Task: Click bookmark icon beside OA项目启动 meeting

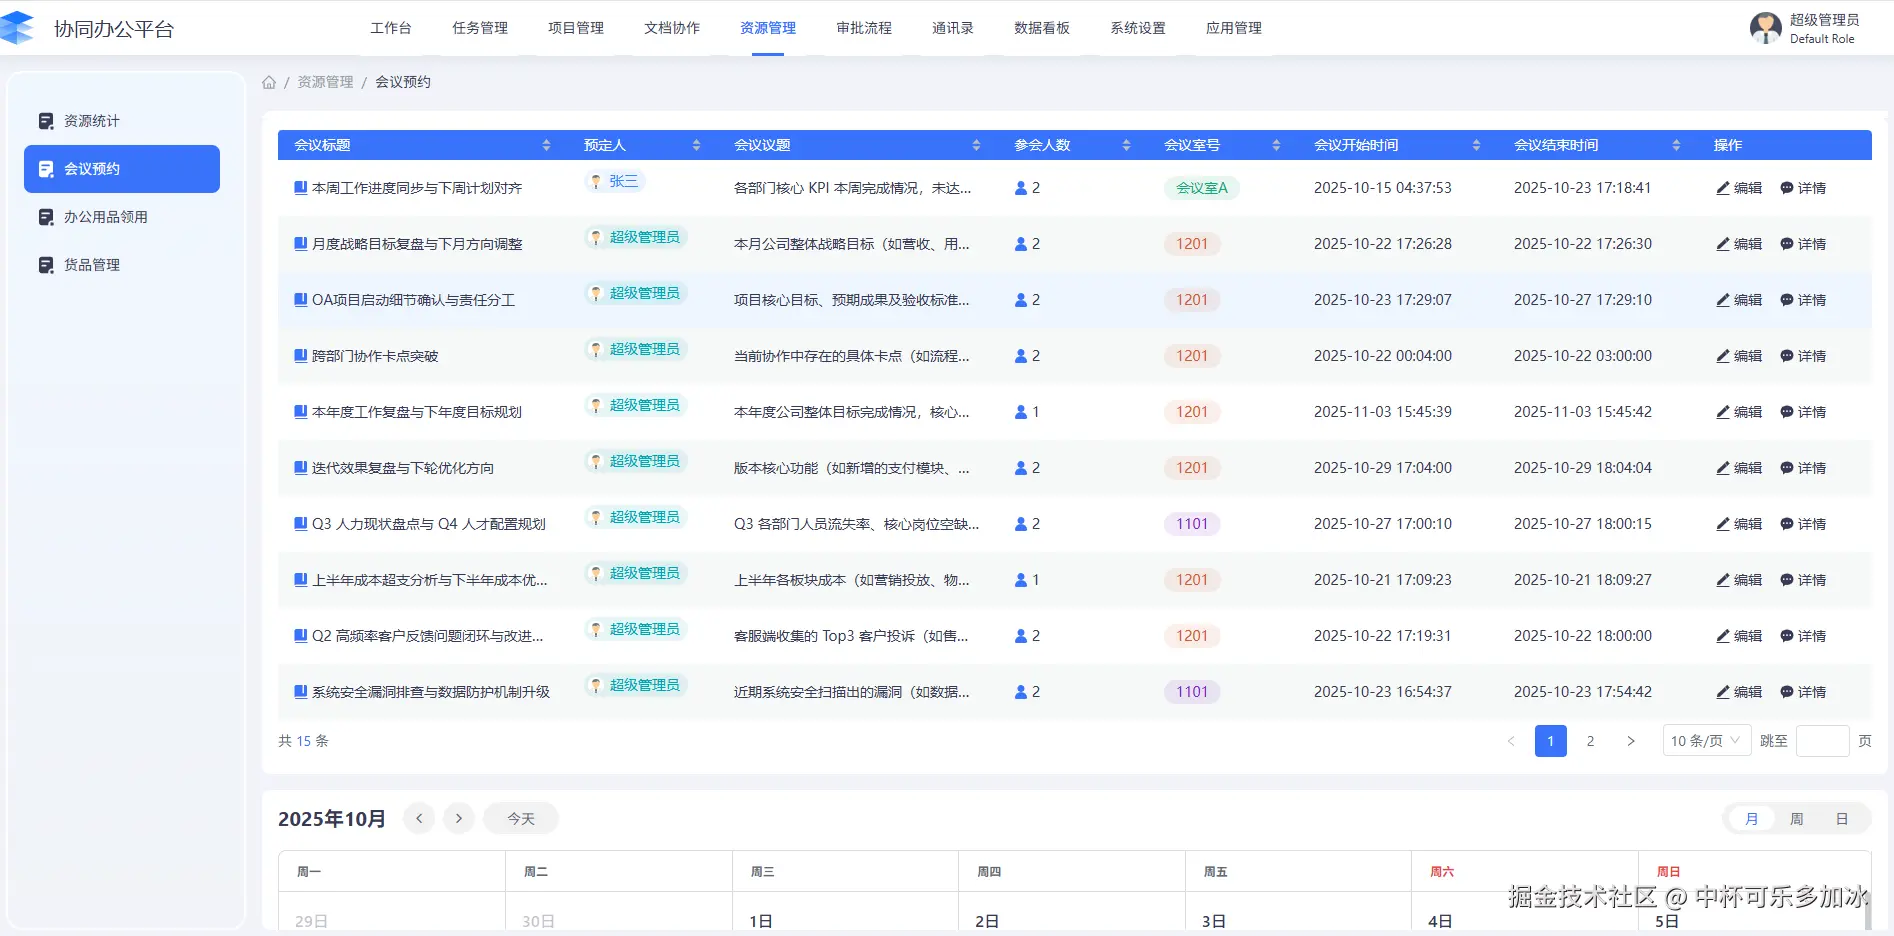Action: 300,300
